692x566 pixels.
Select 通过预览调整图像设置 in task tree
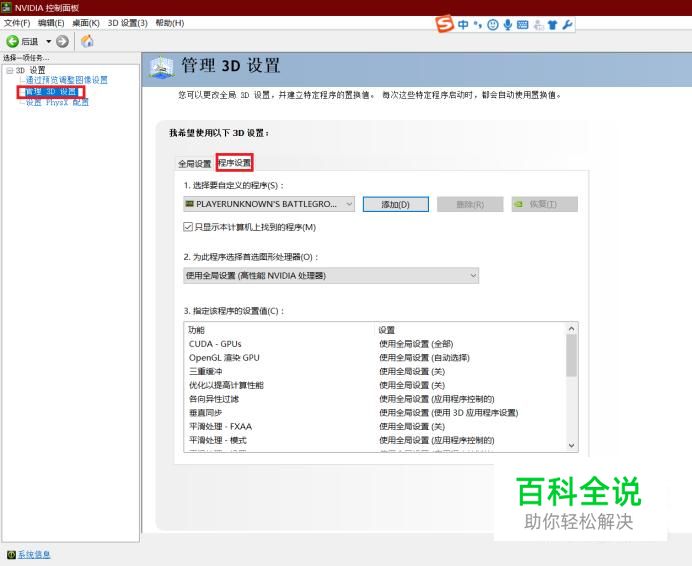pyautogui.click(x=67, y=80)
